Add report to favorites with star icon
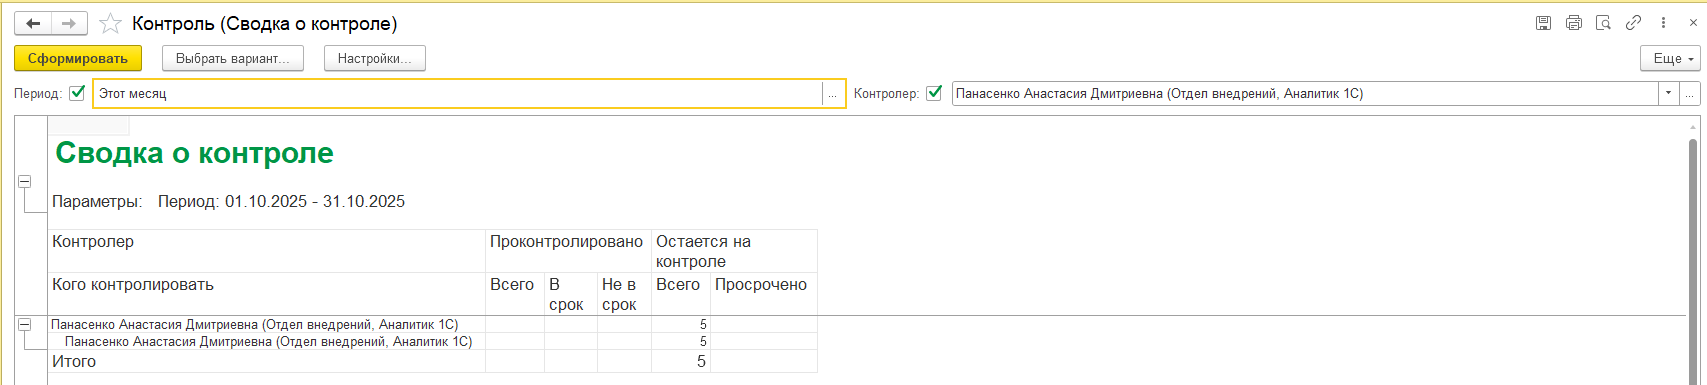Viewport: 1707px width, 385px height. click(110, 23)
